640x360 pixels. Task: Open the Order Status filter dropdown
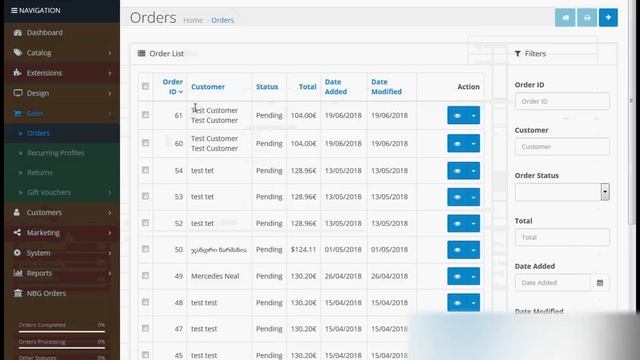tap(562, 192)
